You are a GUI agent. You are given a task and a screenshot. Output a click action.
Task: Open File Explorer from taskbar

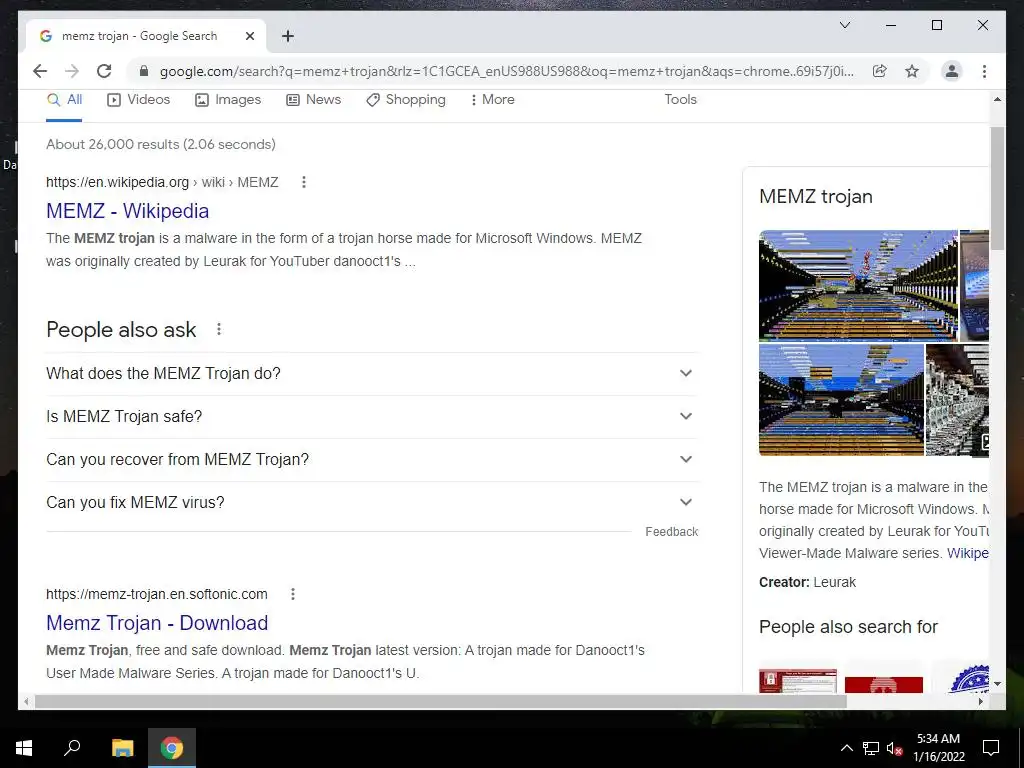point(122,748)
